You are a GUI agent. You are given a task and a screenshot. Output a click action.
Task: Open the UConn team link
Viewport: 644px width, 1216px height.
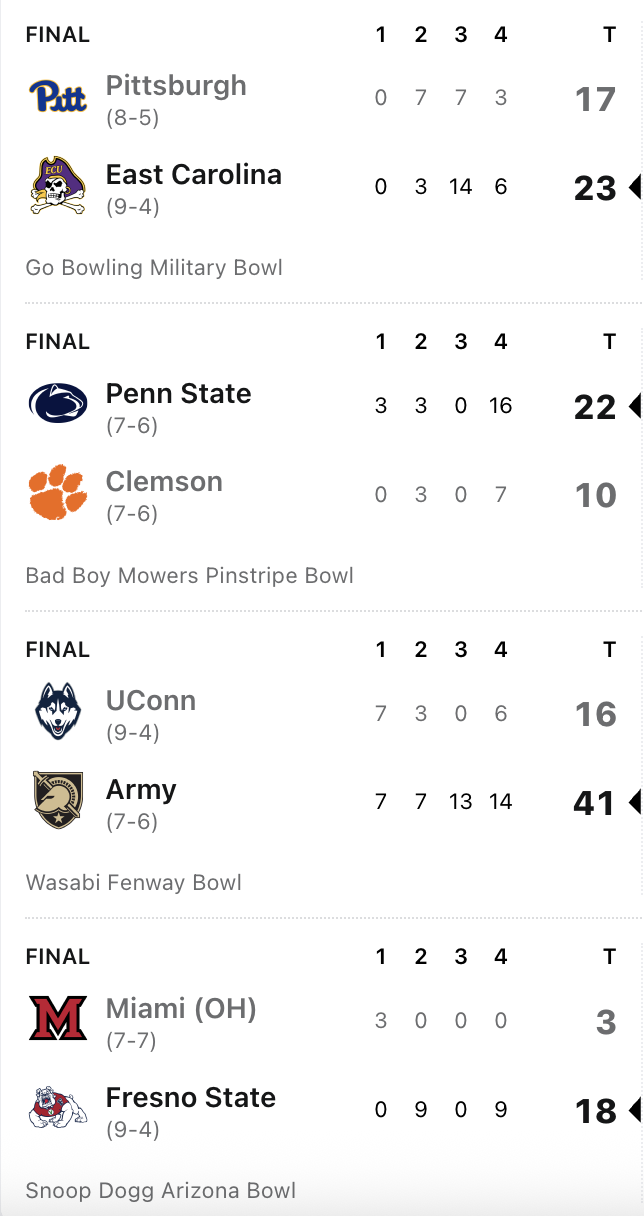151,700
